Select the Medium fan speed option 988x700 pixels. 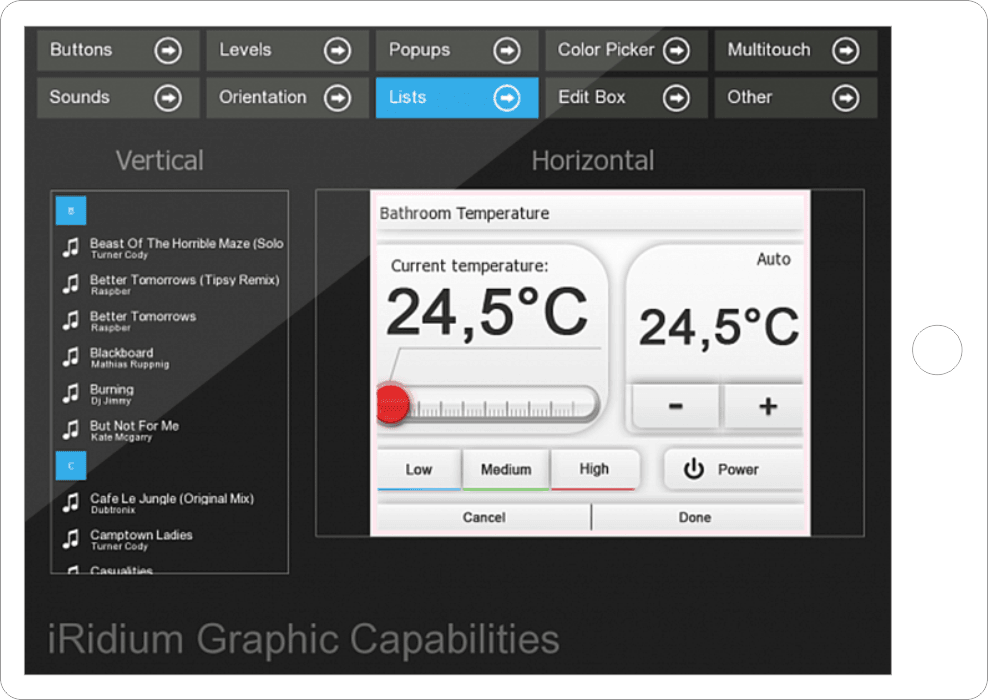point(506,469)
